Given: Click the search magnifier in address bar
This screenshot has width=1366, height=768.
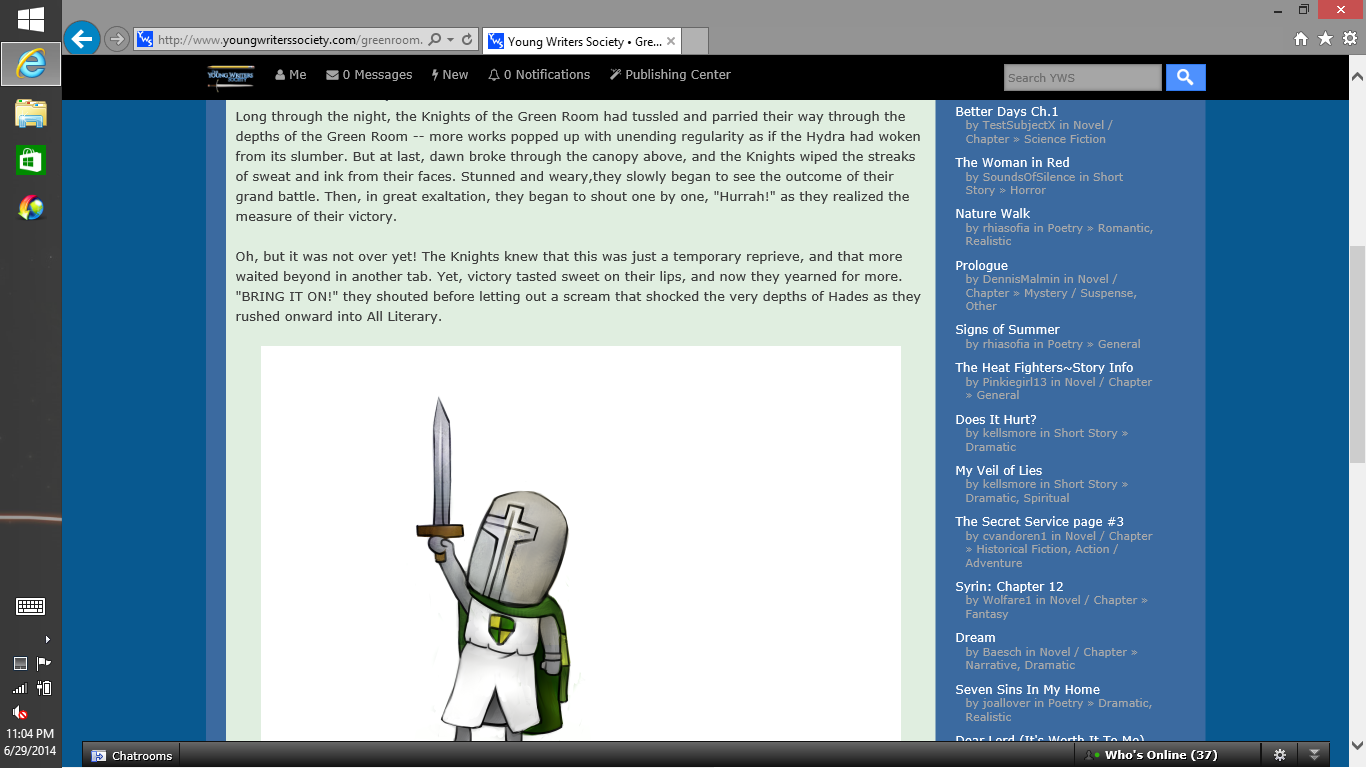Looking at the screenshot, I should point(434,40).
